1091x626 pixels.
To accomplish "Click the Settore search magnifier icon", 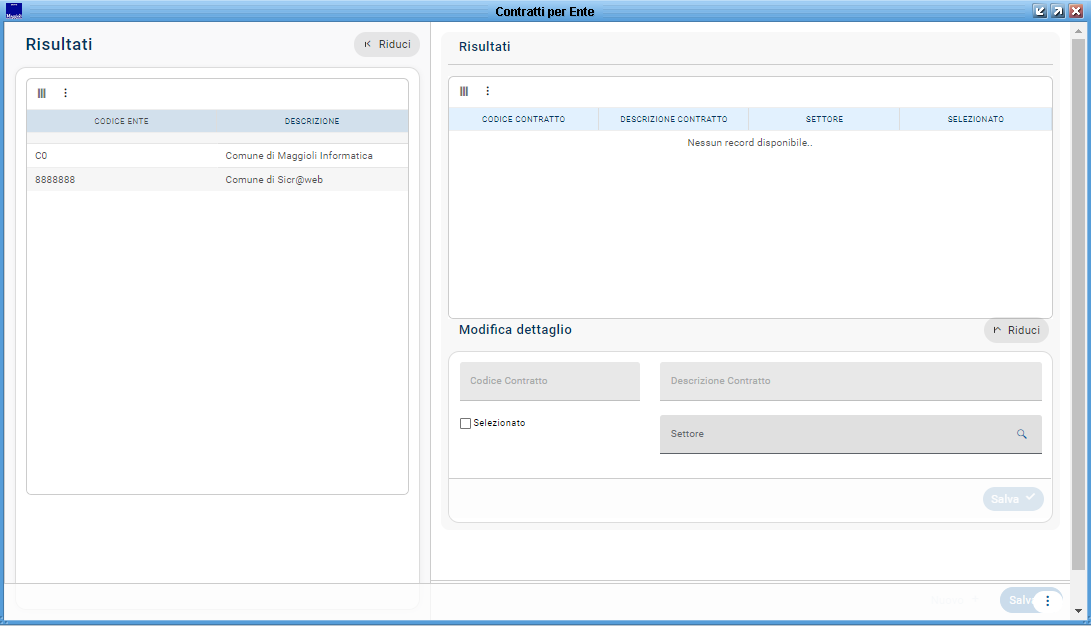I will click(1021, 434).
